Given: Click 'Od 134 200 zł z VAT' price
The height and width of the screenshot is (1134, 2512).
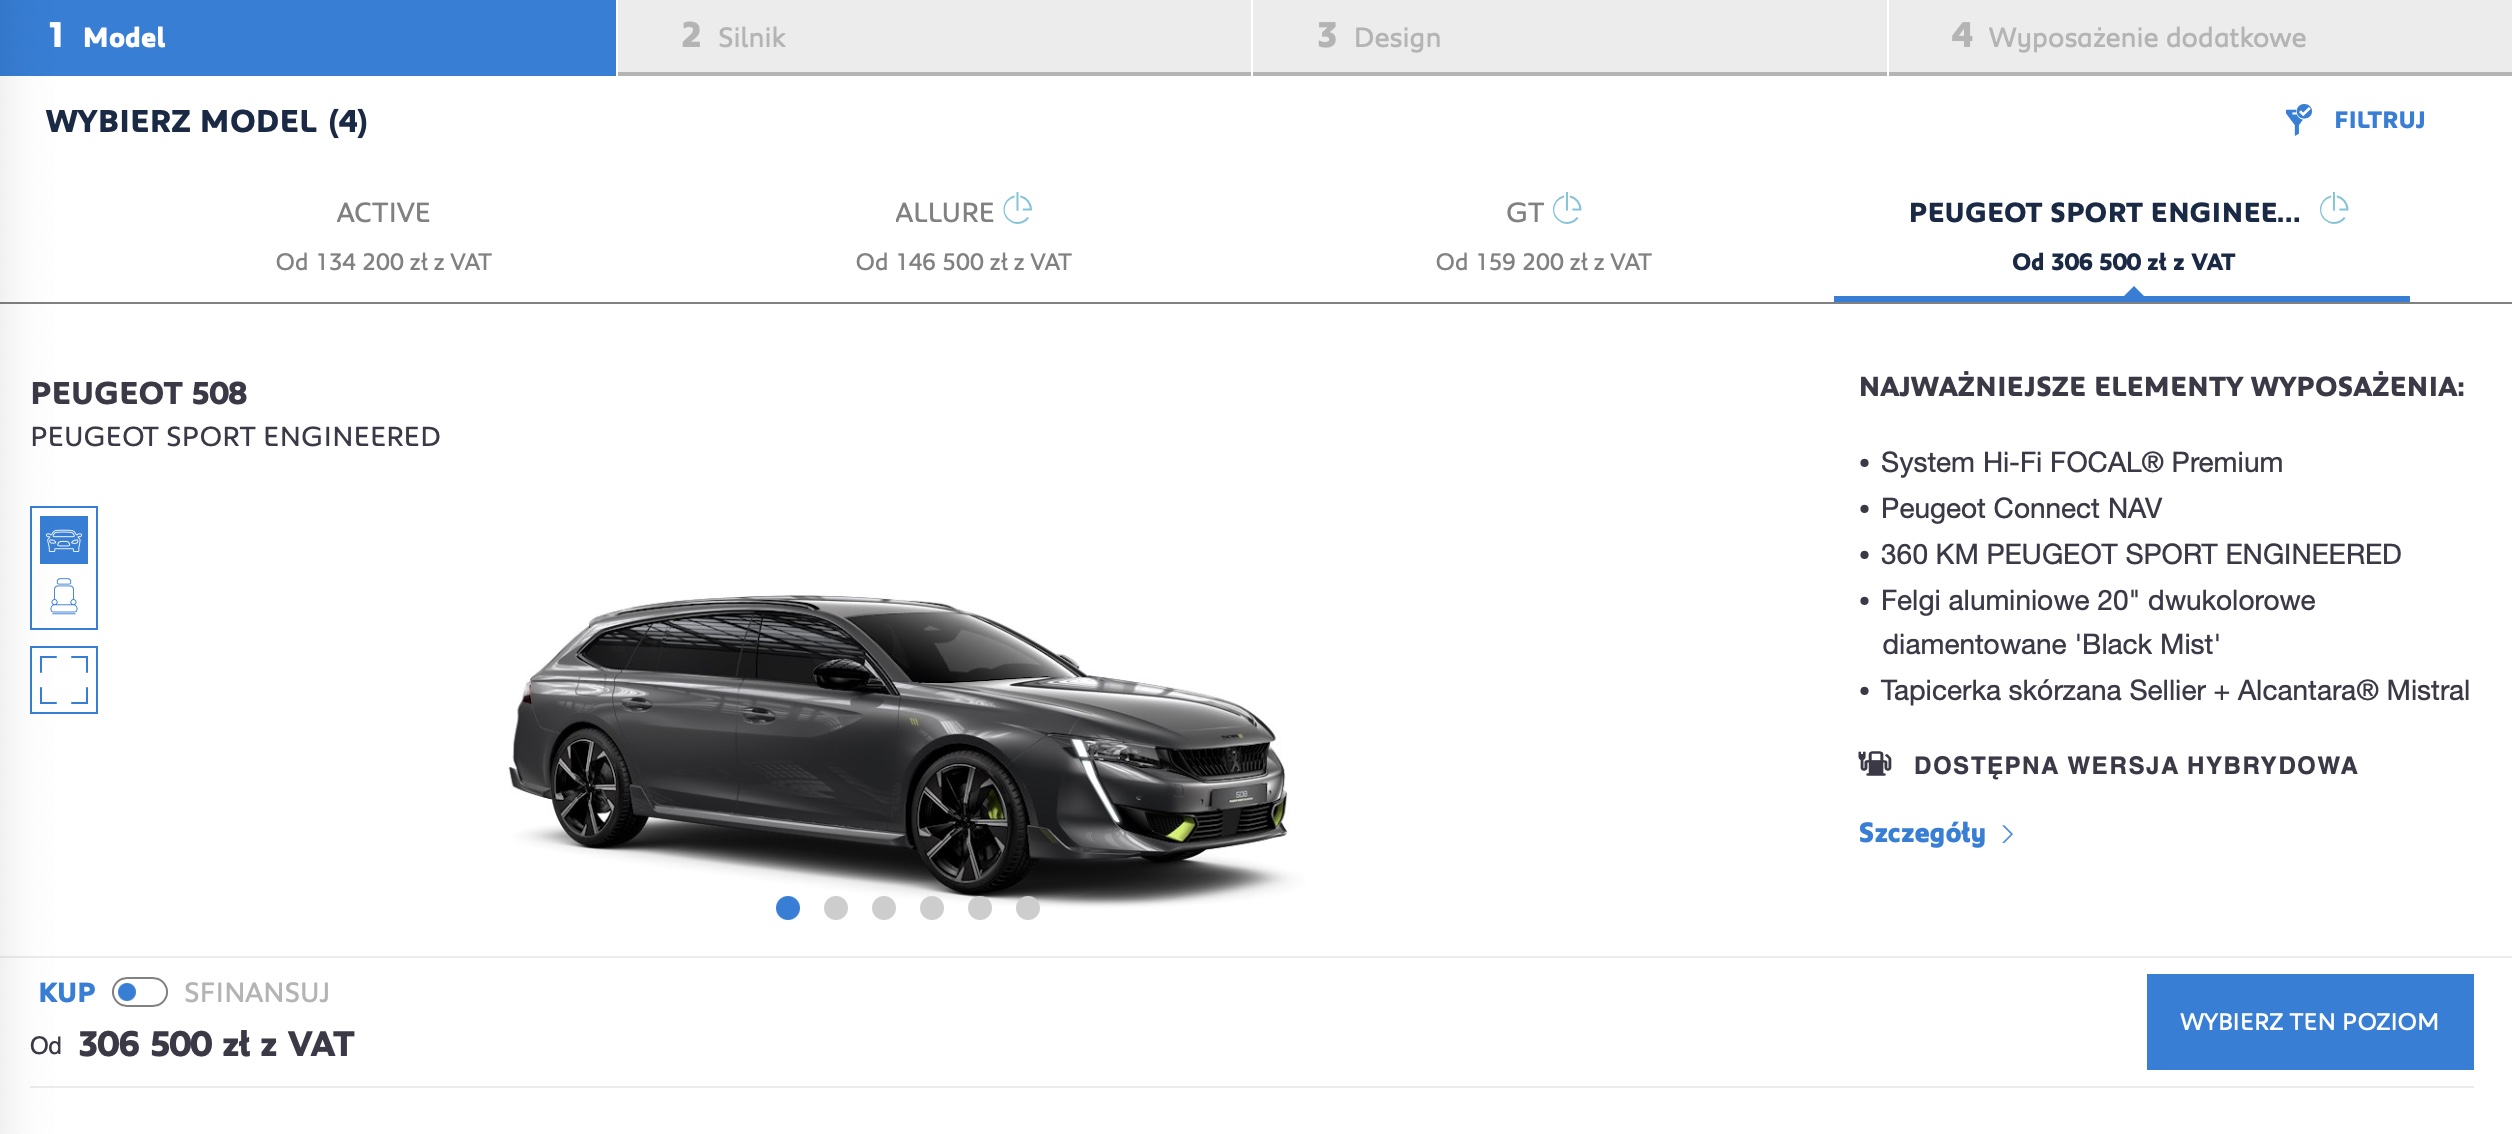Looking at the screenshot, I should pos(384,262).
